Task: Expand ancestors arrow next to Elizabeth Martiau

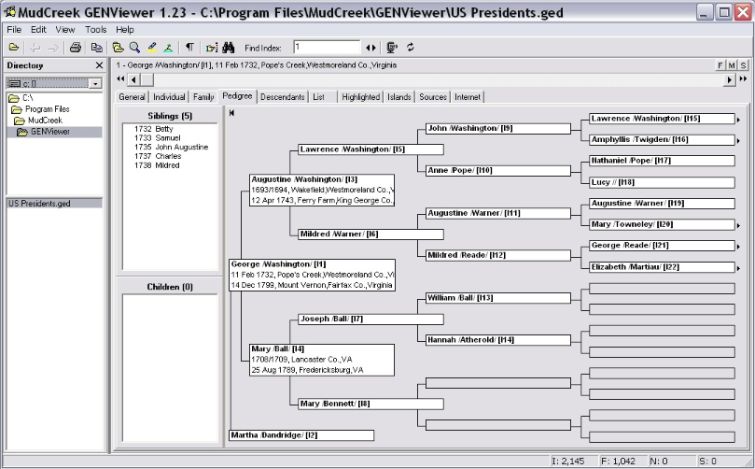Action: pos(739,268)
